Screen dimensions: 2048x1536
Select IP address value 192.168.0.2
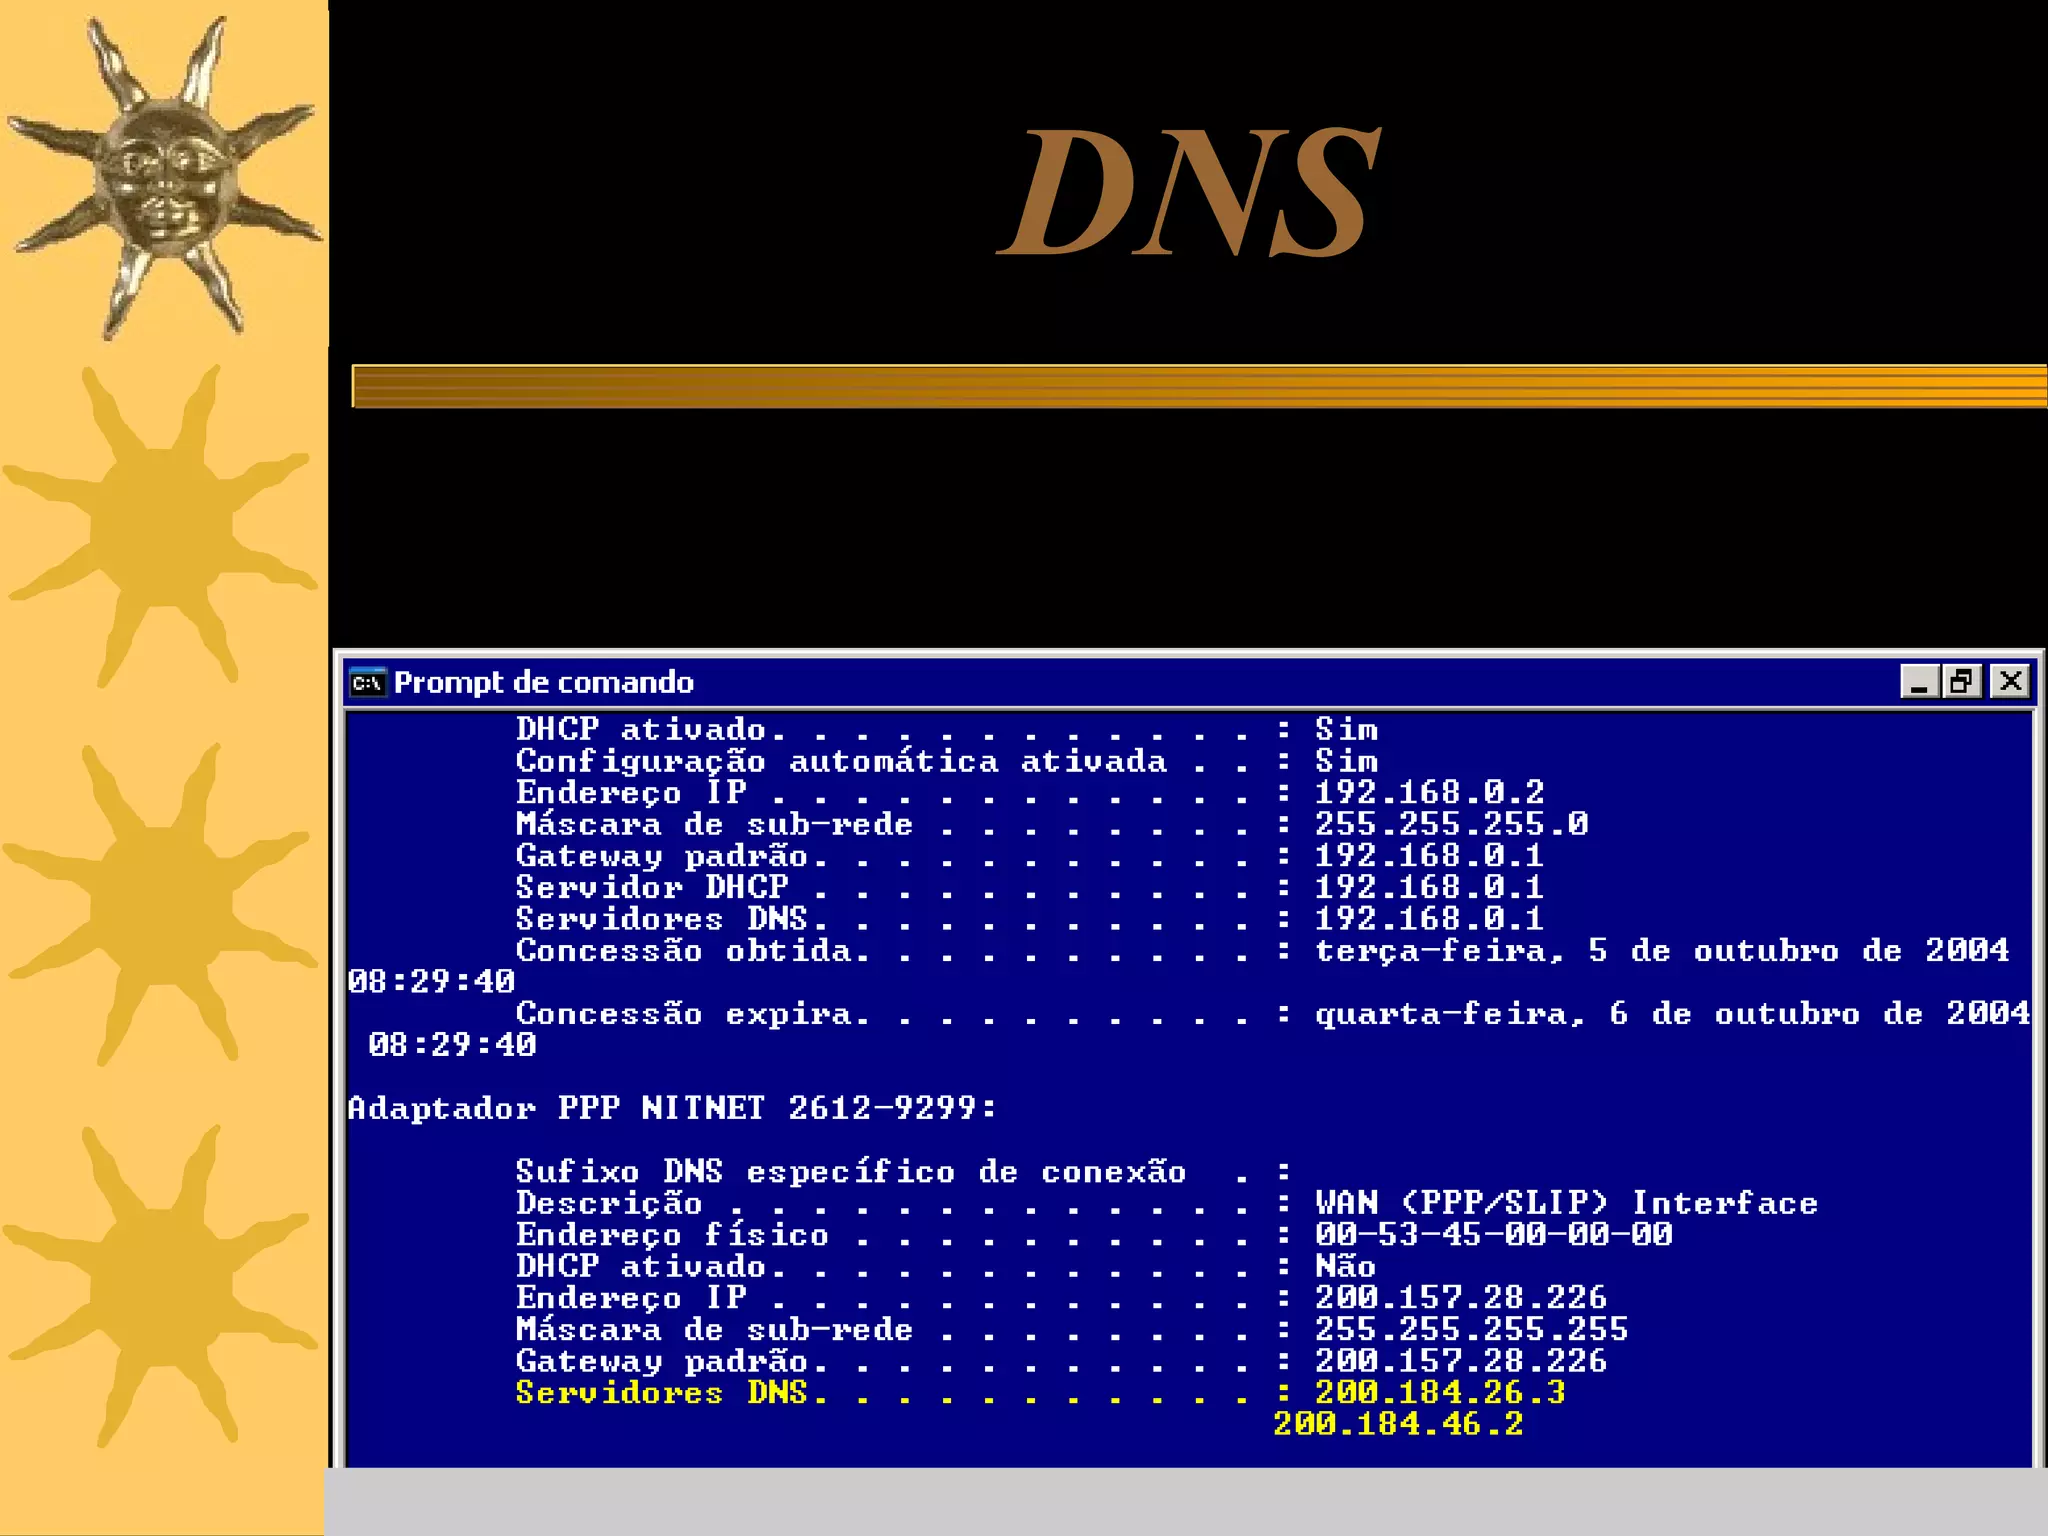[1429, 792]
